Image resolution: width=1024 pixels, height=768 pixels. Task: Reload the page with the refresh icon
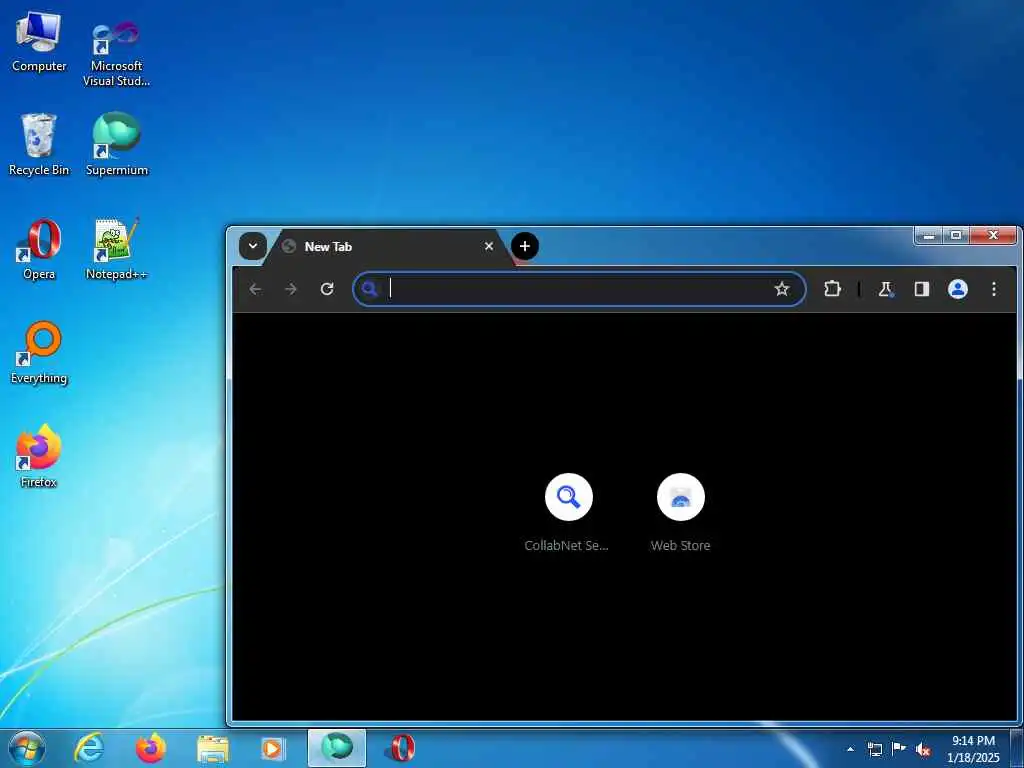[x=327, y=289]
